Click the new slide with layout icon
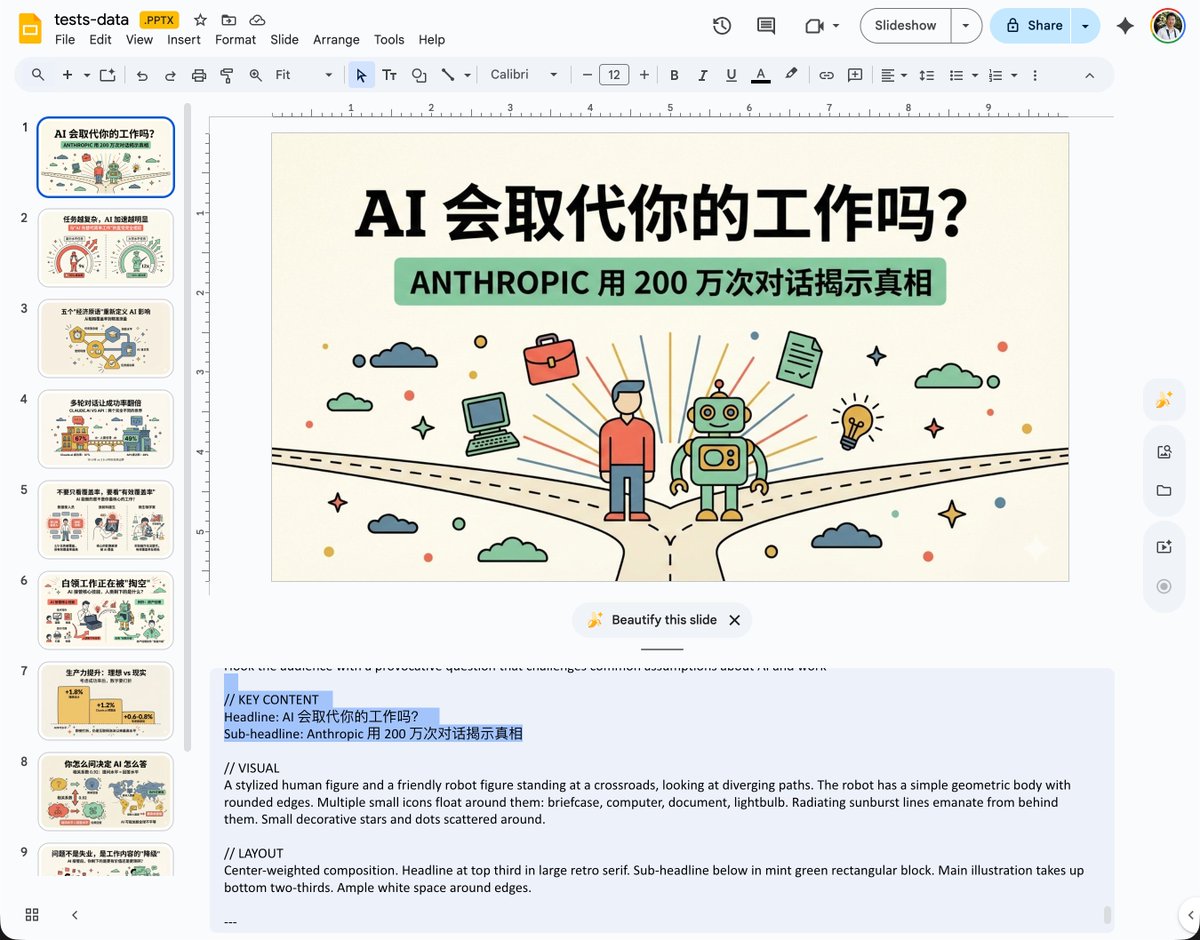1200x940 pixels. [108, 75]
